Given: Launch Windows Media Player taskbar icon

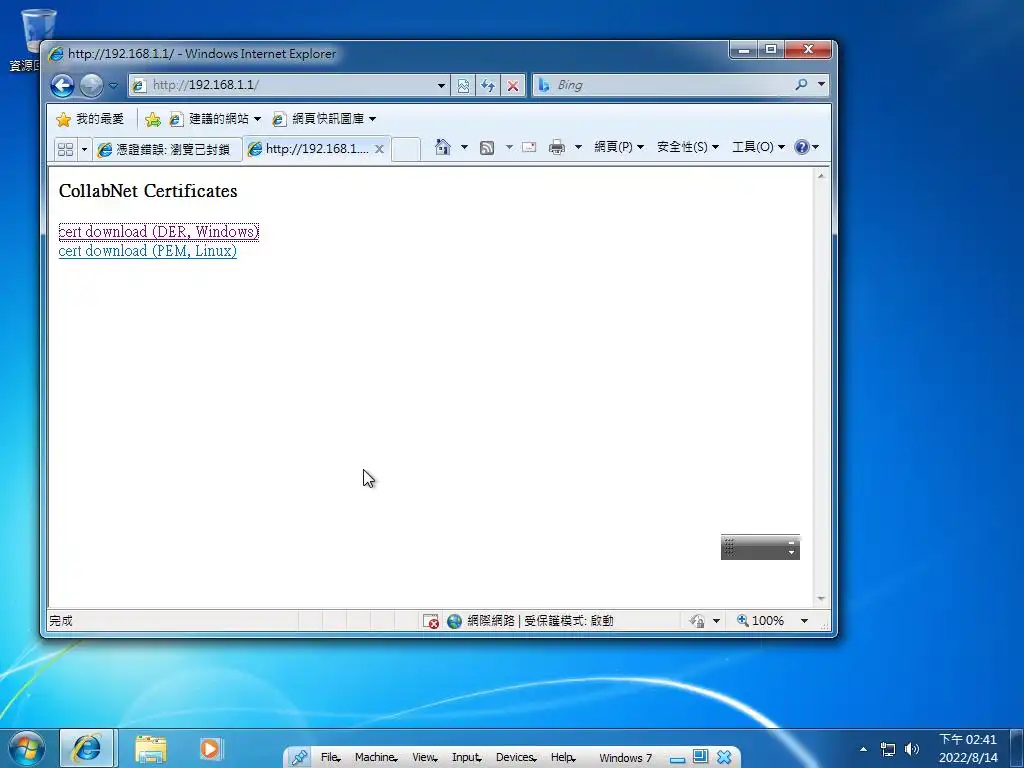Looking at the screenshot, I should 210,748.
